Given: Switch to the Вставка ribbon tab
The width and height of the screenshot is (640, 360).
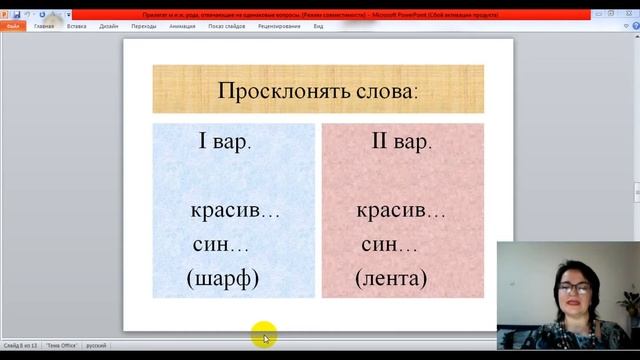Looking at the screenshot, I should tap(77, 26).
